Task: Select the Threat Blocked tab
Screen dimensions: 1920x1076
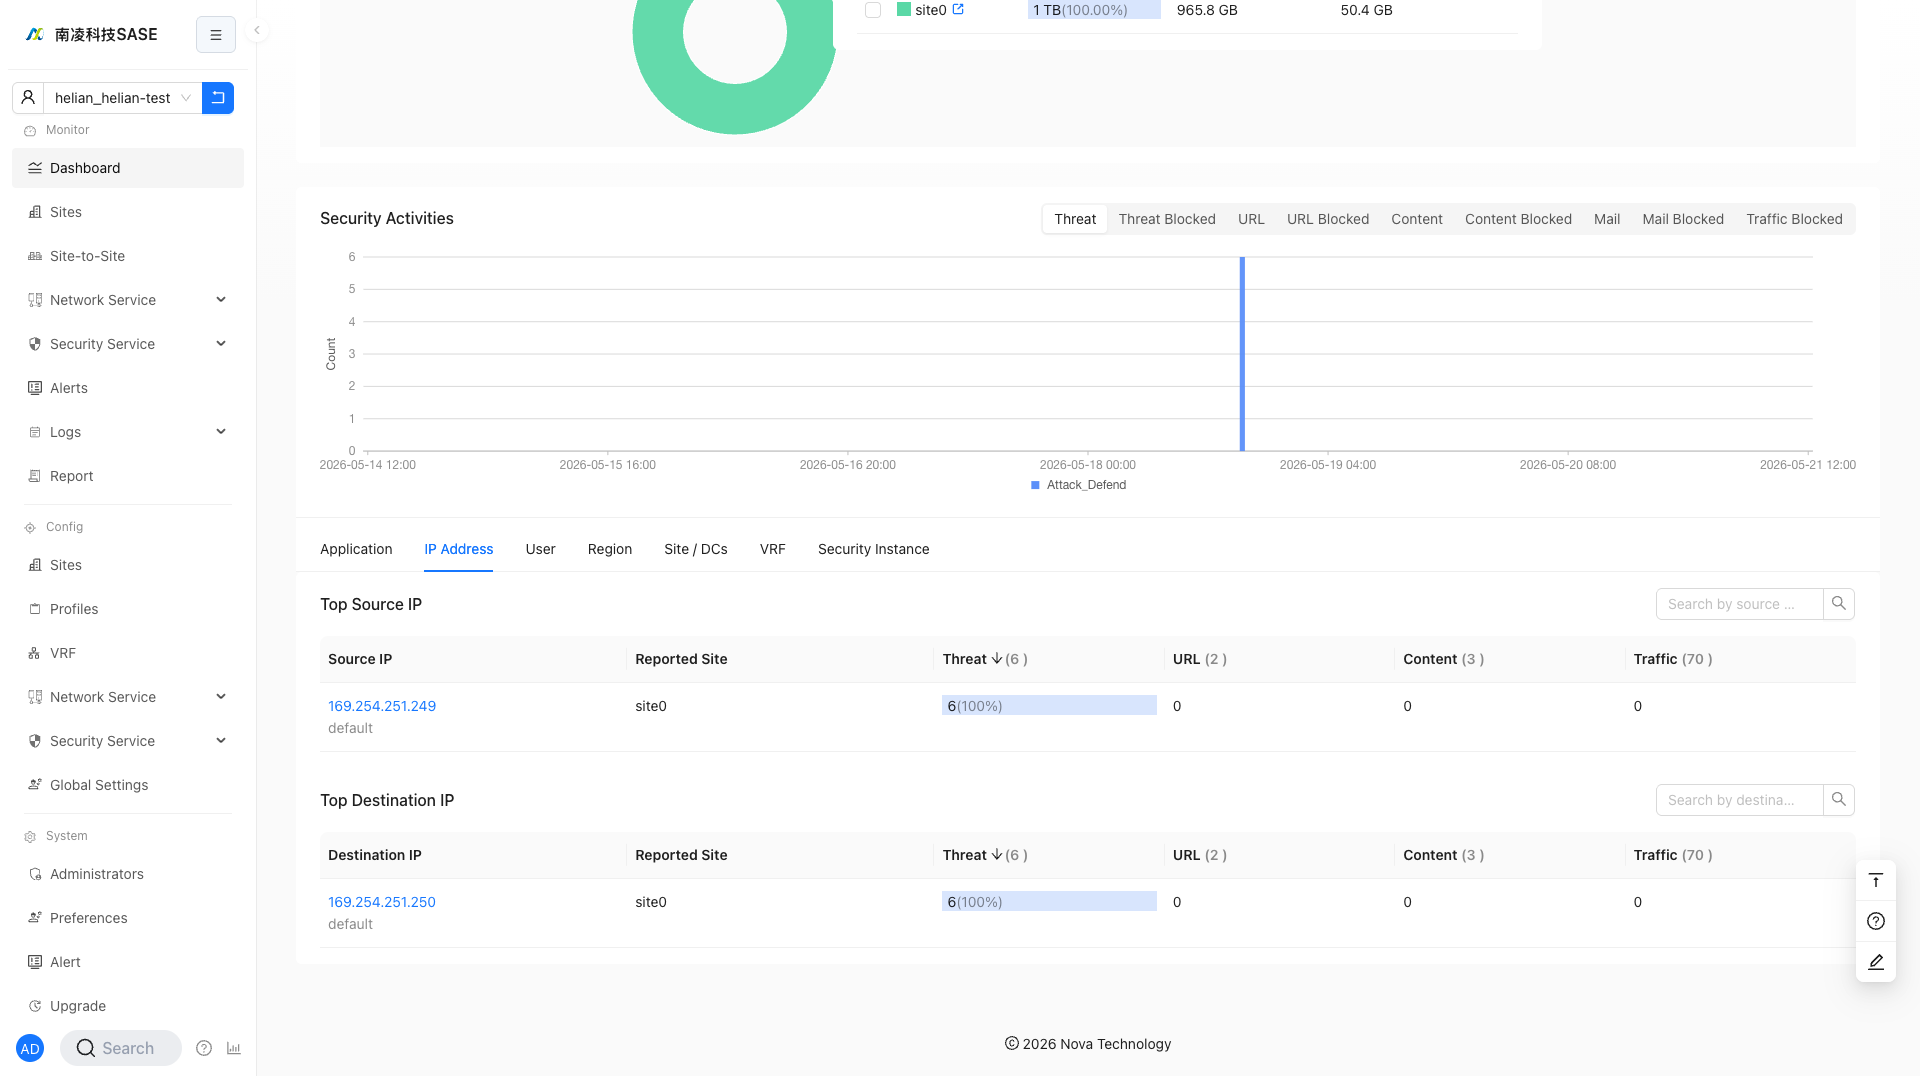Action: point(1166,219)
